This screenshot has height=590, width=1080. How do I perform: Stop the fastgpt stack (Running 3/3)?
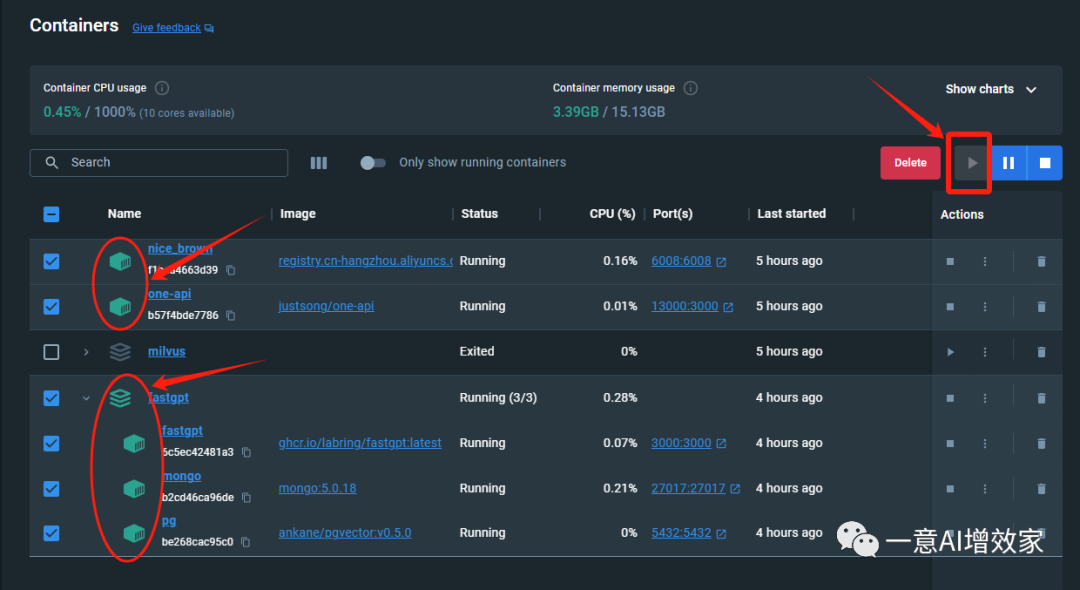coord(951,398)
